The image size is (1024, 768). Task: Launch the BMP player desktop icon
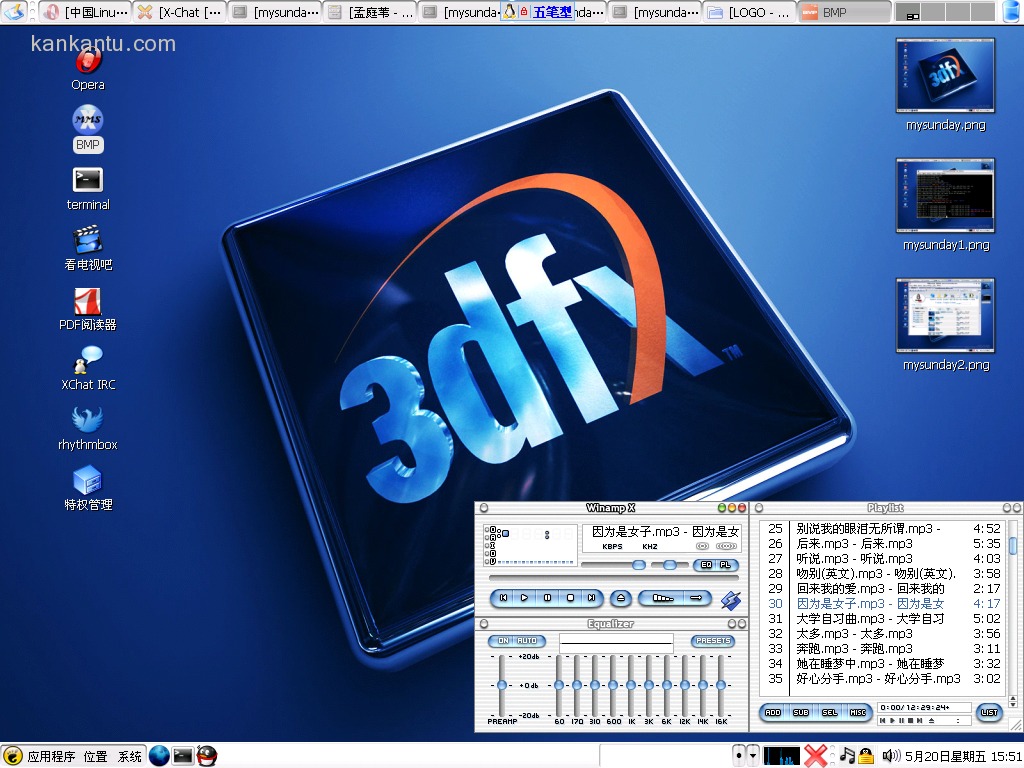tap(88, 129)
